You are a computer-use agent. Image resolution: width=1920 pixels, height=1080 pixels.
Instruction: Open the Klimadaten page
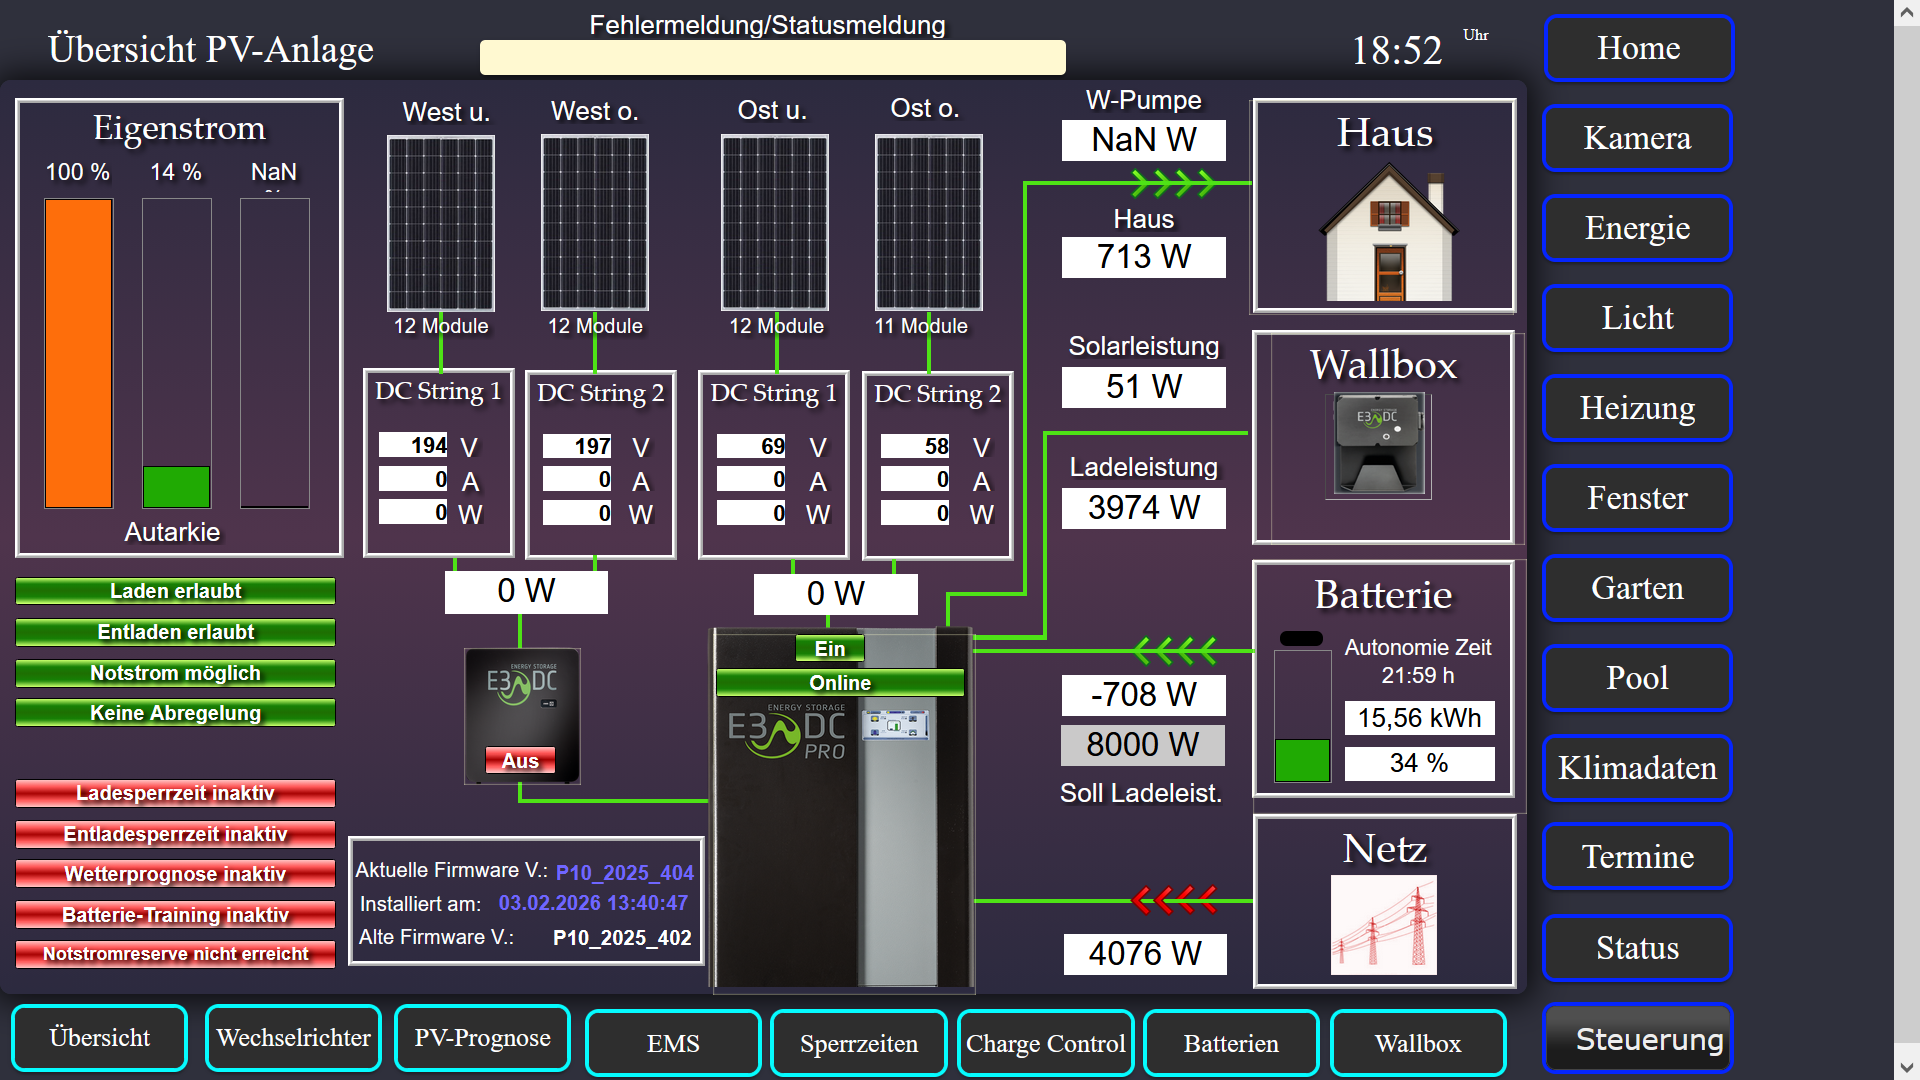click(1637, 768)
